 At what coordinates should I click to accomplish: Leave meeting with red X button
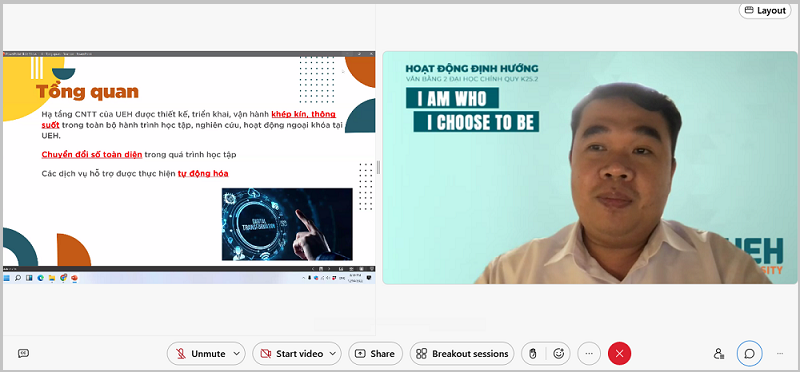pos(619,354)
